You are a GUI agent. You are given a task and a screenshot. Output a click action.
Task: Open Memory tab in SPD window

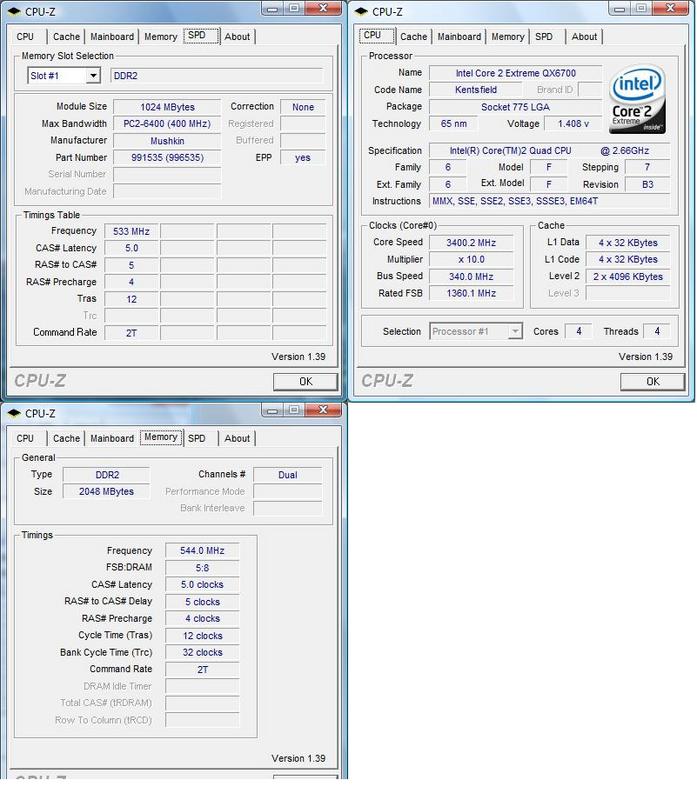(x=160, y=37)
